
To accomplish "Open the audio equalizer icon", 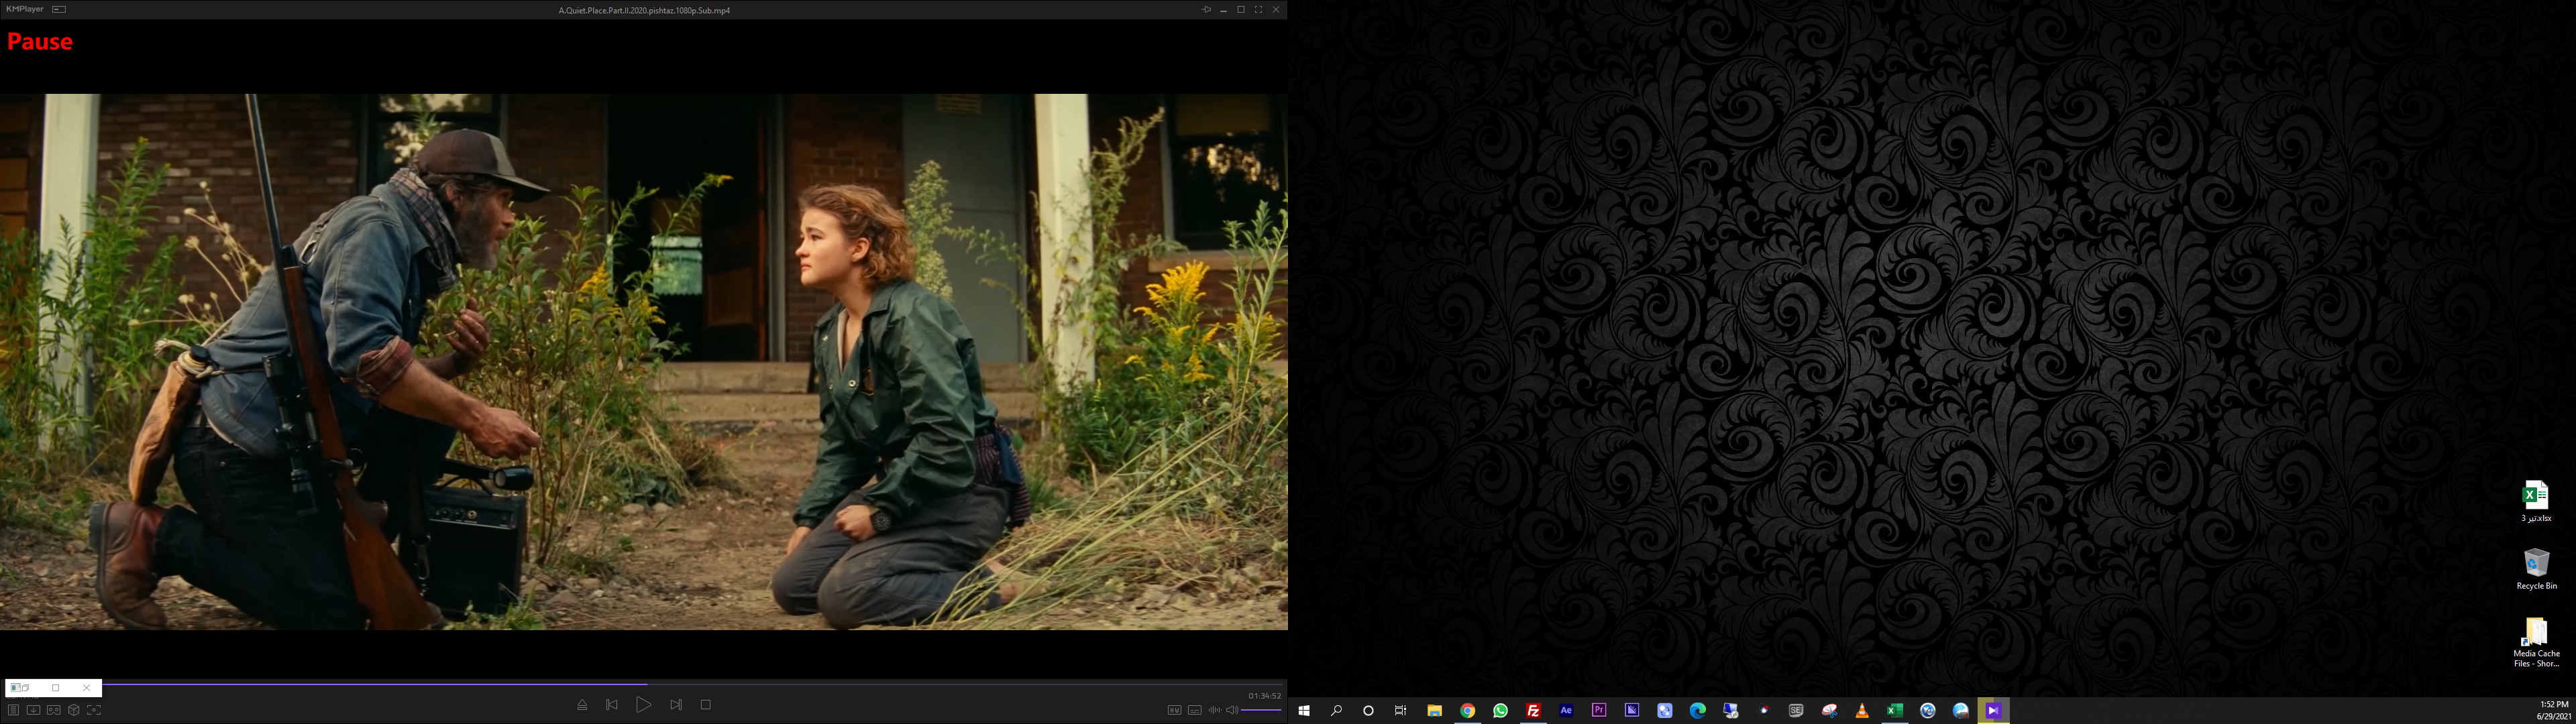I will 1214,710.
